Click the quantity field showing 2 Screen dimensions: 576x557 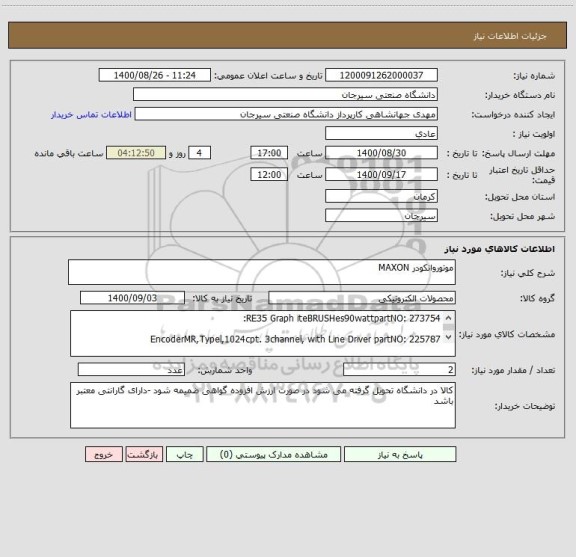[399, 370]
